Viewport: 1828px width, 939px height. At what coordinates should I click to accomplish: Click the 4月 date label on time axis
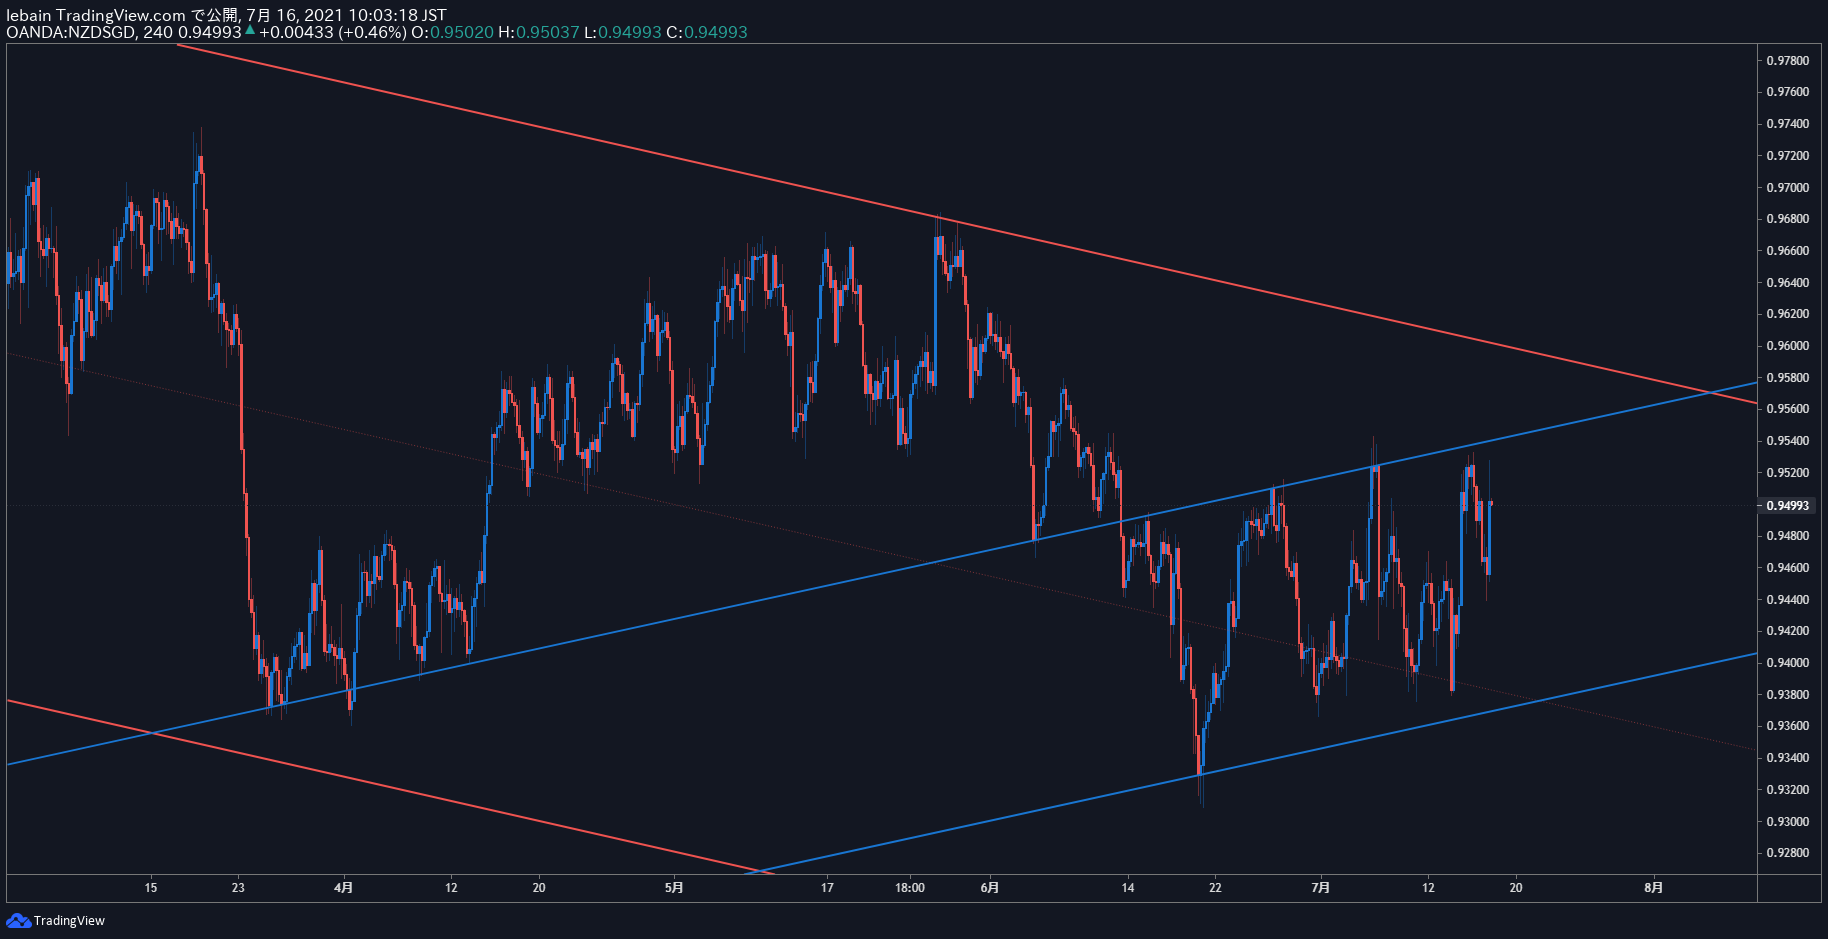tap(344, 888)
